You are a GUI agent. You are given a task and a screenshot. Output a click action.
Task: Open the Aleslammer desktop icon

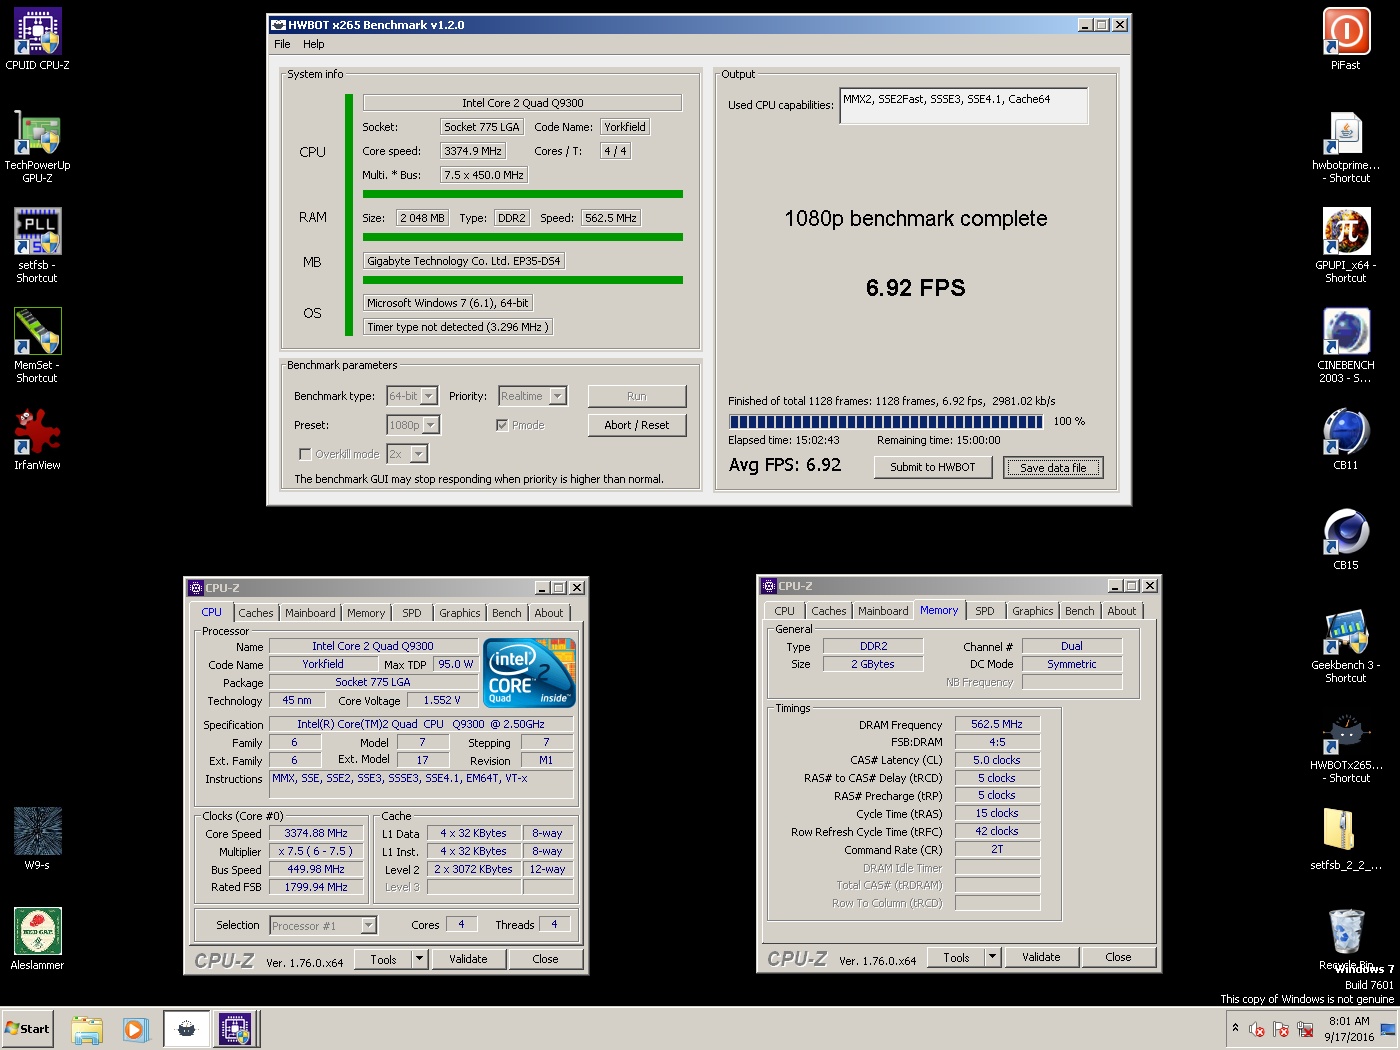(x=38, y=939)
